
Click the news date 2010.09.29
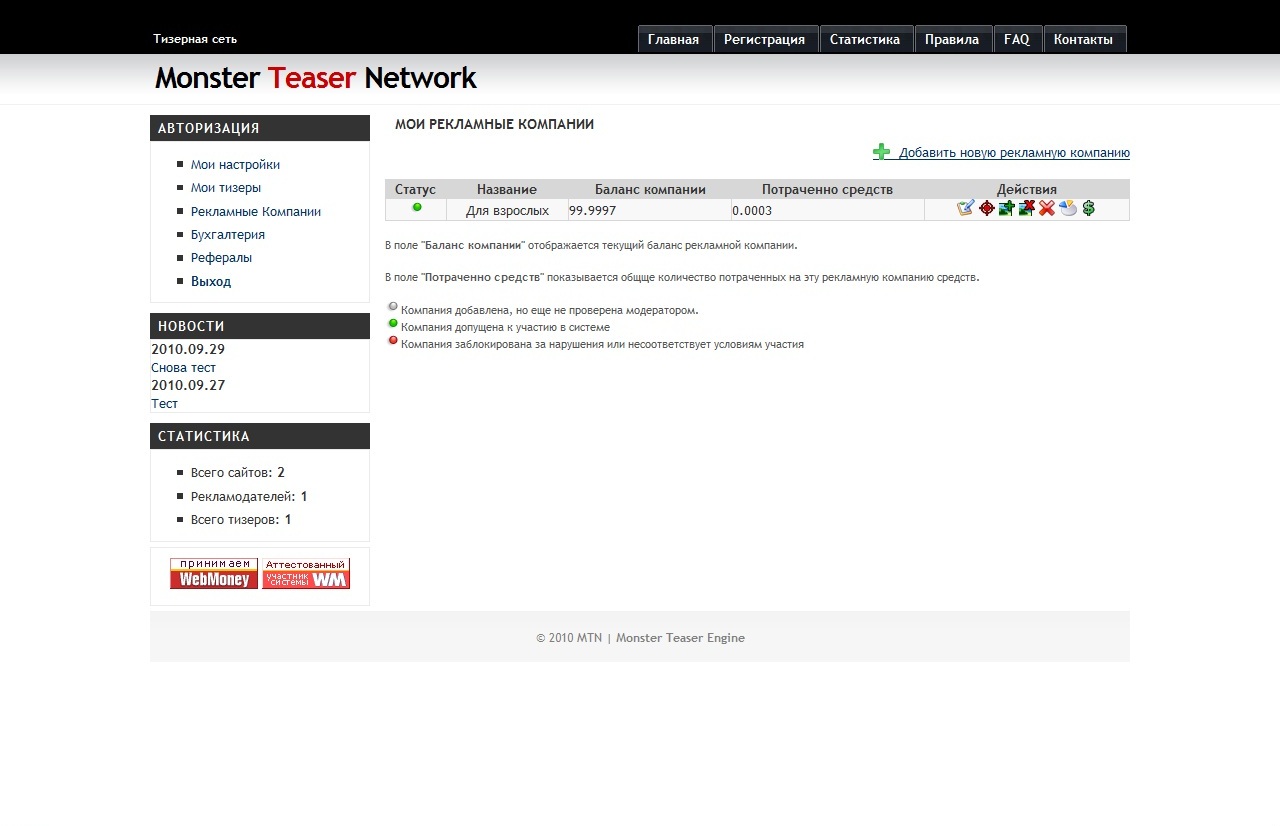pyautogui.click(x=188, y=350)
